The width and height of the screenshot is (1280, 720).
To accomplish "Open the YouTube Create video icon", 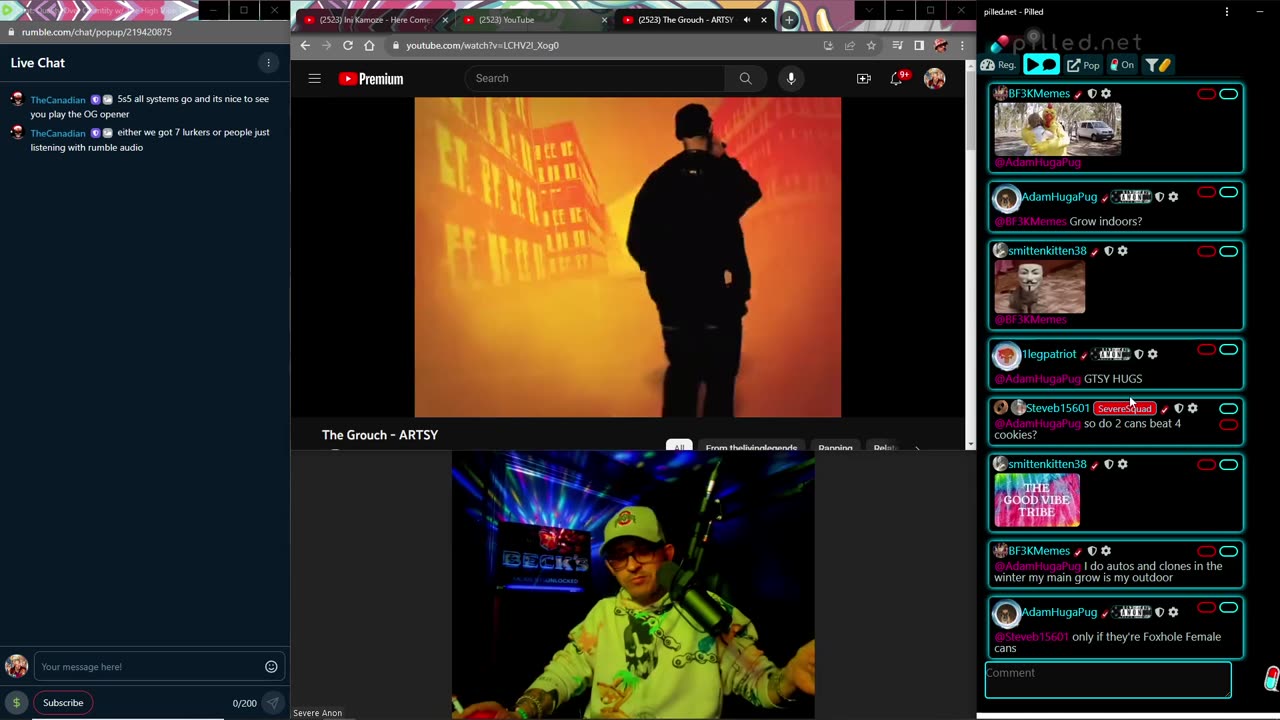I will [863, 78].
